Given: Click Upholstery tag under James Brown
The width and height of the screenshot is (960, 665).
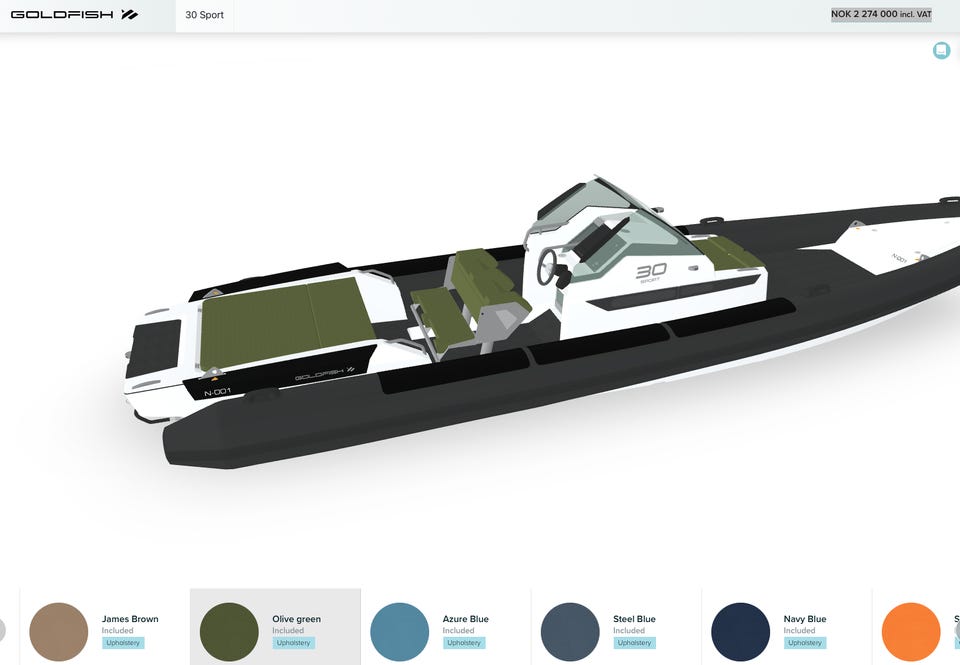Looking at the screenshot, I should [123, 643].
